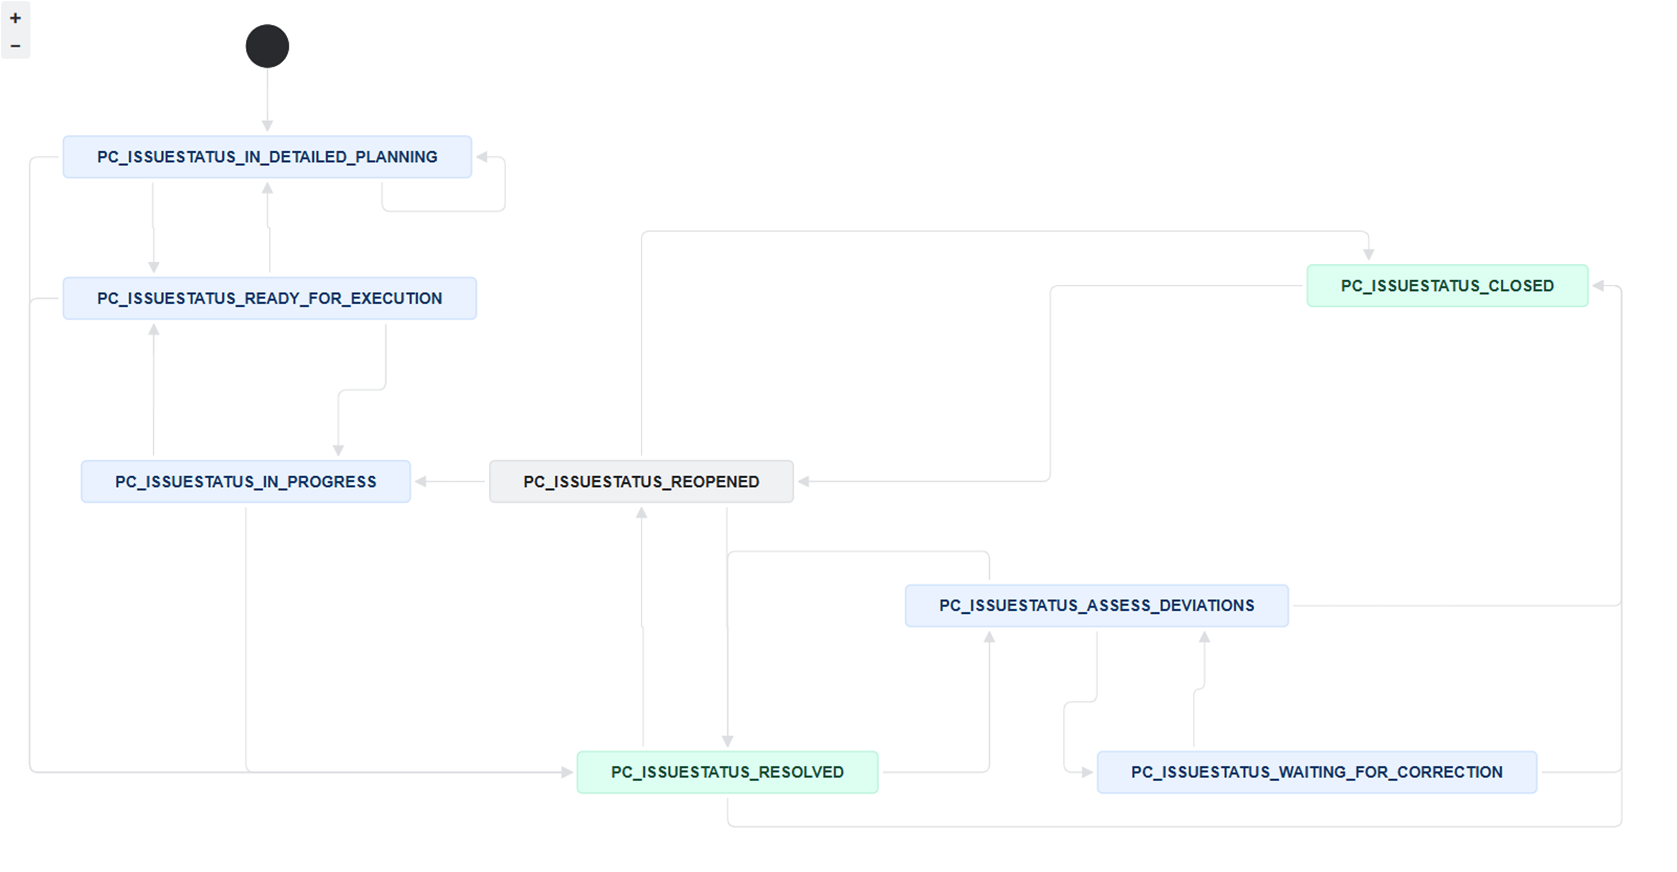Click the arrowhead entering CLOSED from above

coord(1368,255)
